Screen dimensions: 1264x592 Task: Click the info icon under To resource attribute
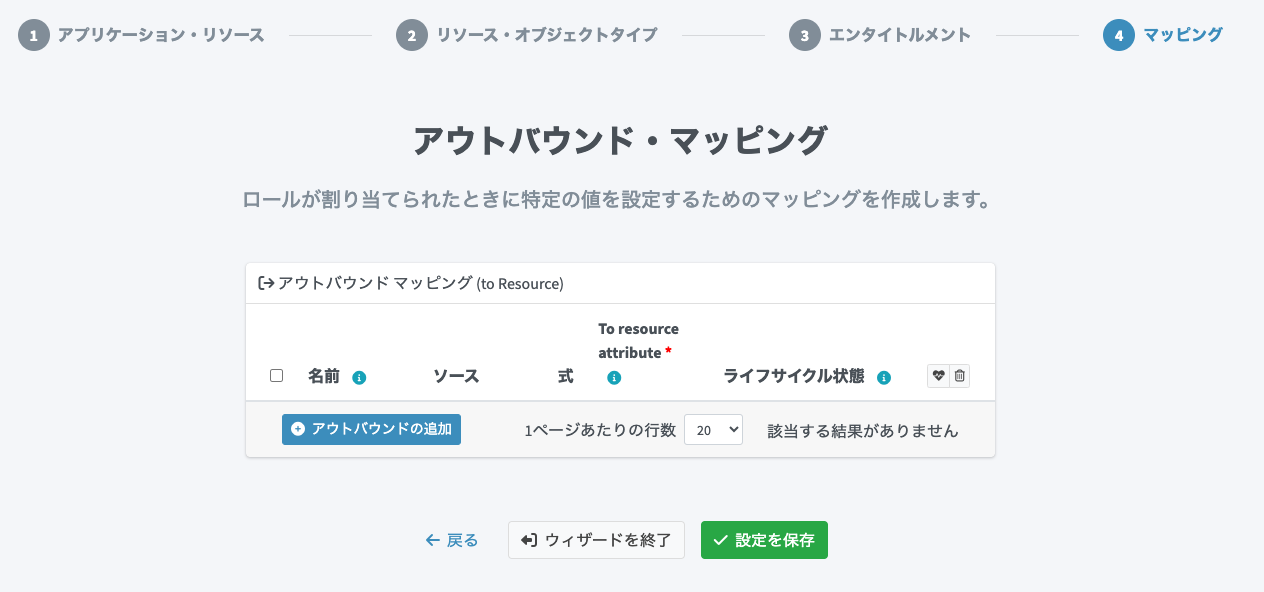(614, 378)
